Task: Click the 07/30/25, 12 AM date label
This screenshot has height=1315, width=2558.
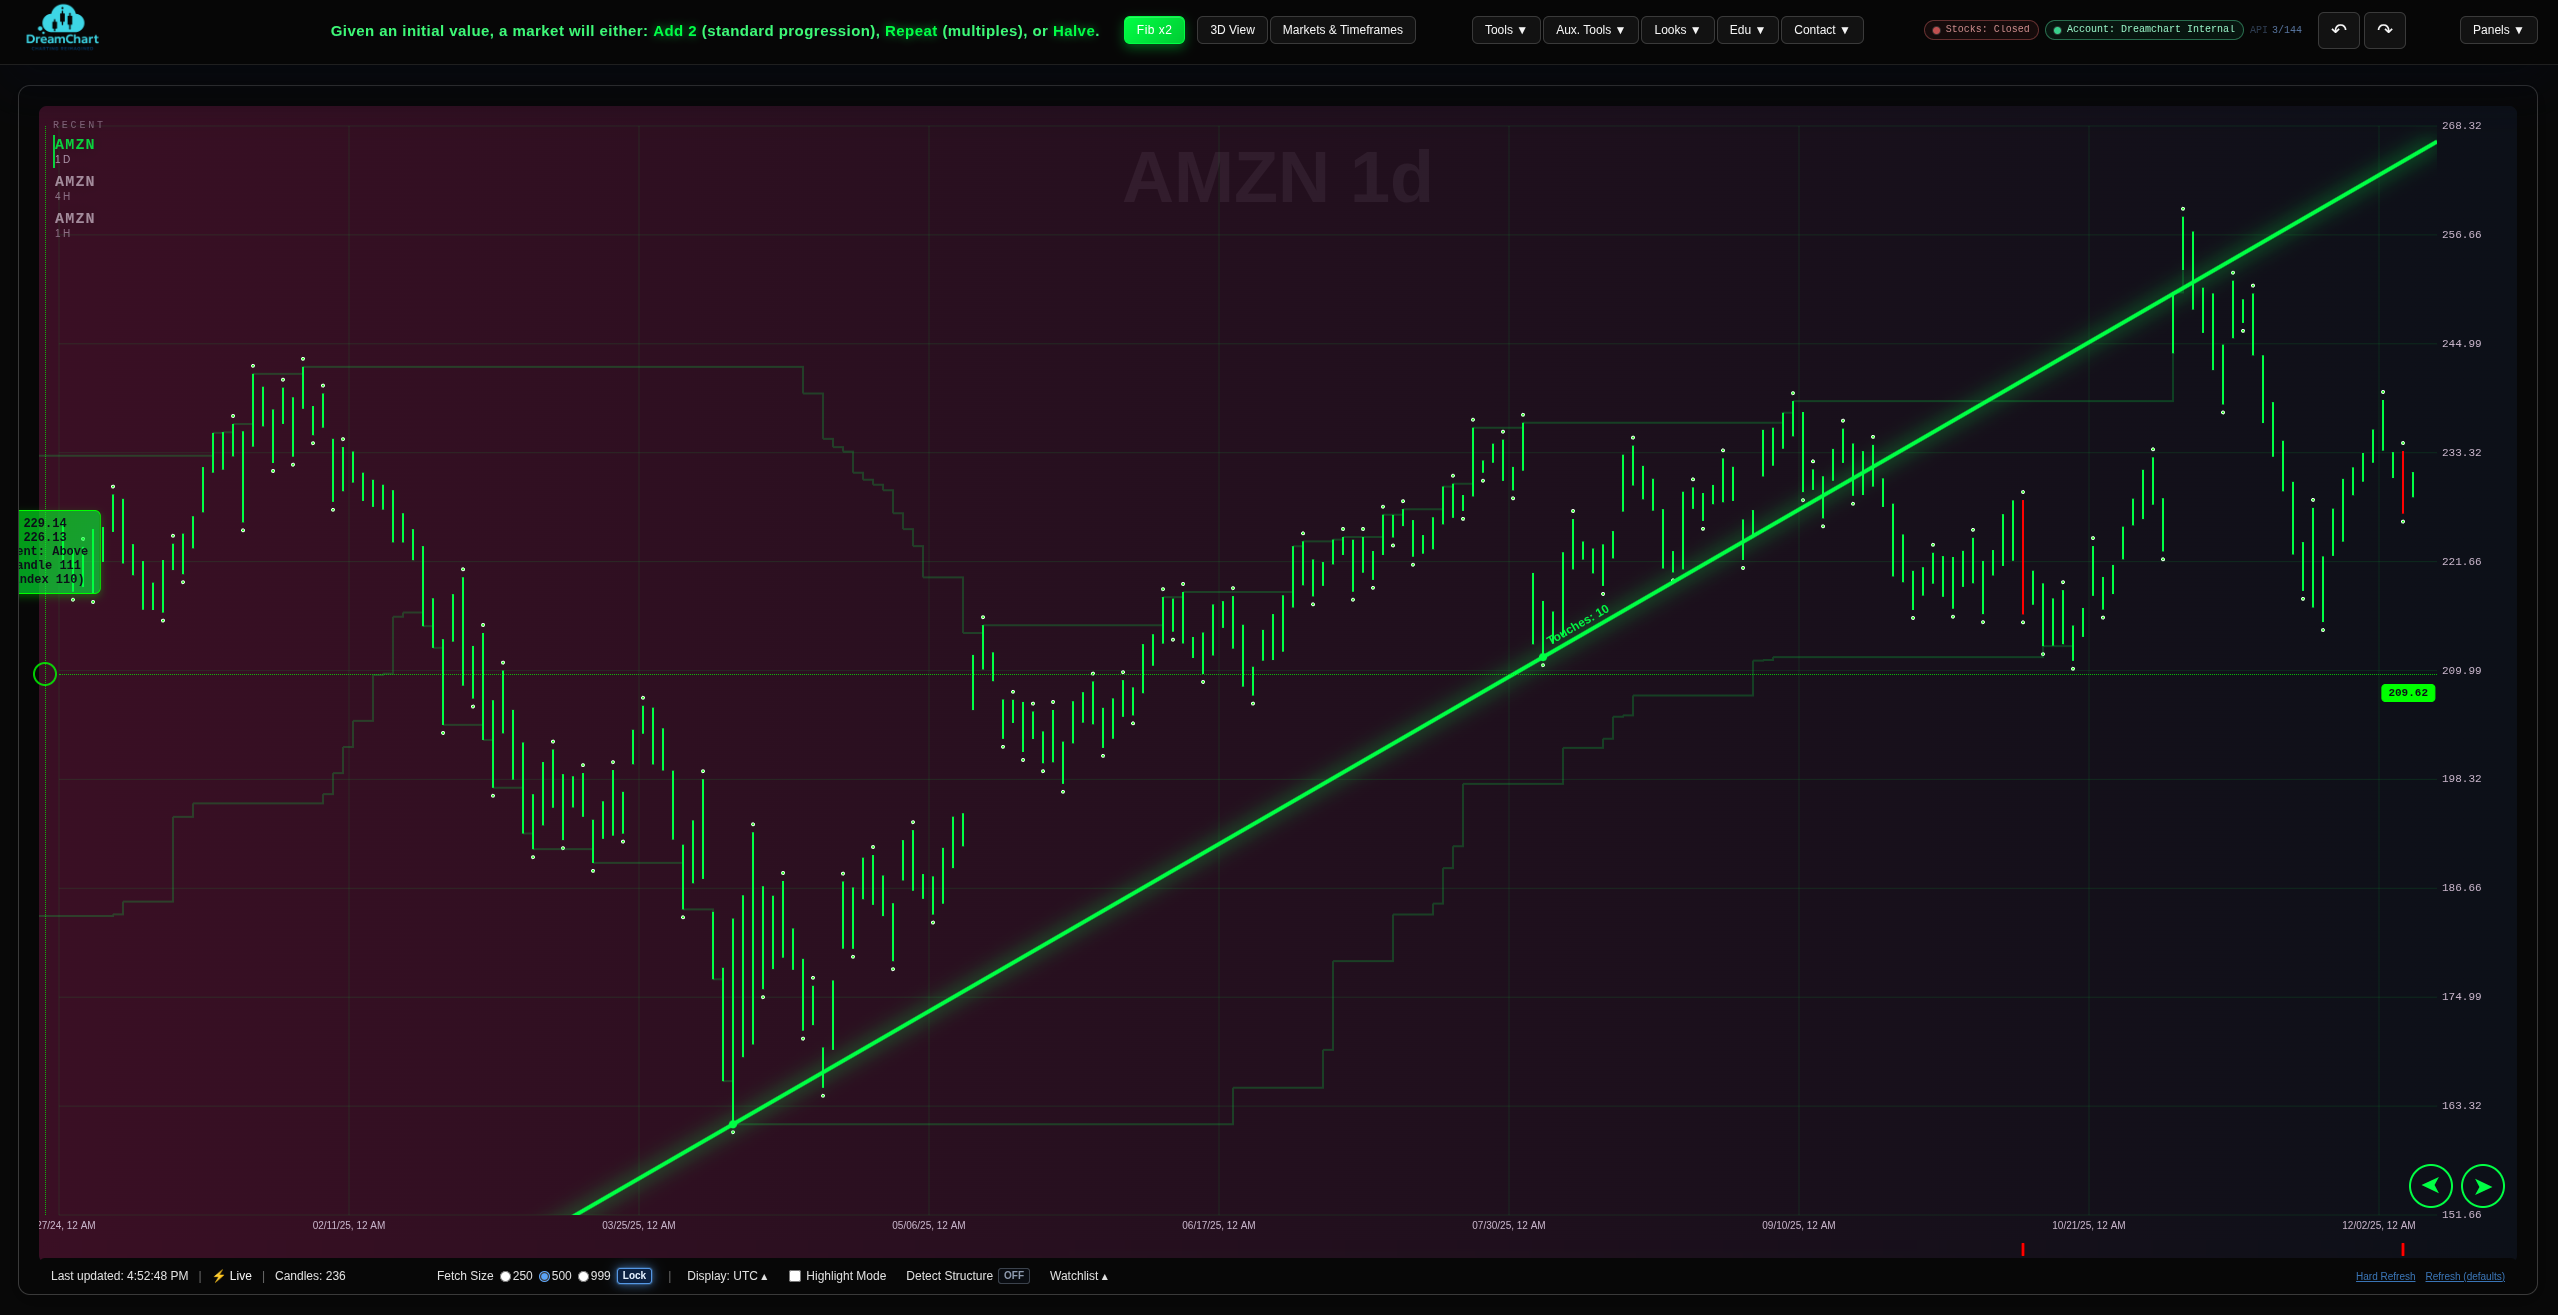Action: click(1508, 1226)
